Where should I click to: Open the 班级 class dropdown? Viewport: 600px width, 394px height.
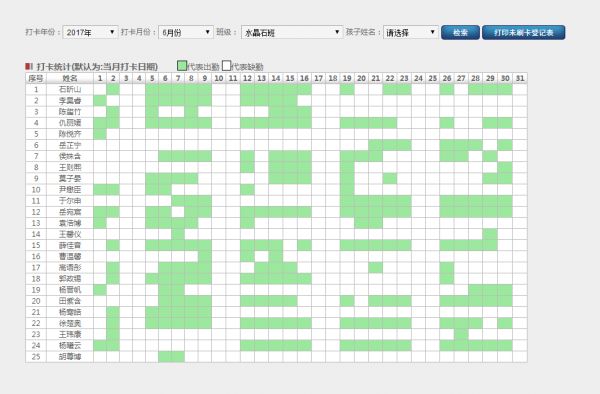click(x=292, y=33)
